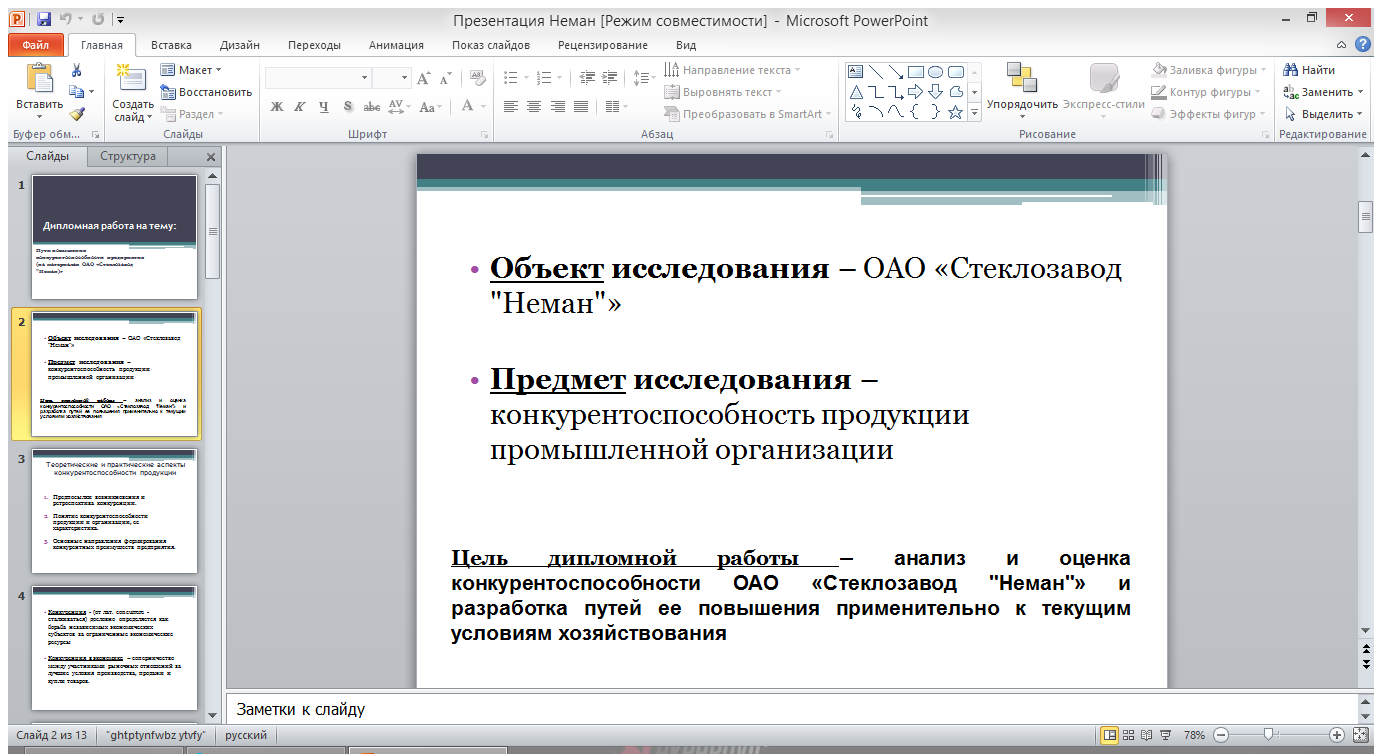Image resolution: width=1382 pixels, height=754 pixels.
Task: Switch to Normal view icon in status bar
Action: 1109,735
